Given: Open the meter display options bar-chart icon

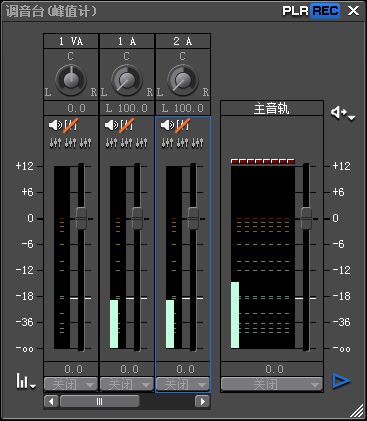Looking at the screenshot, I should (x=26, y=381).
